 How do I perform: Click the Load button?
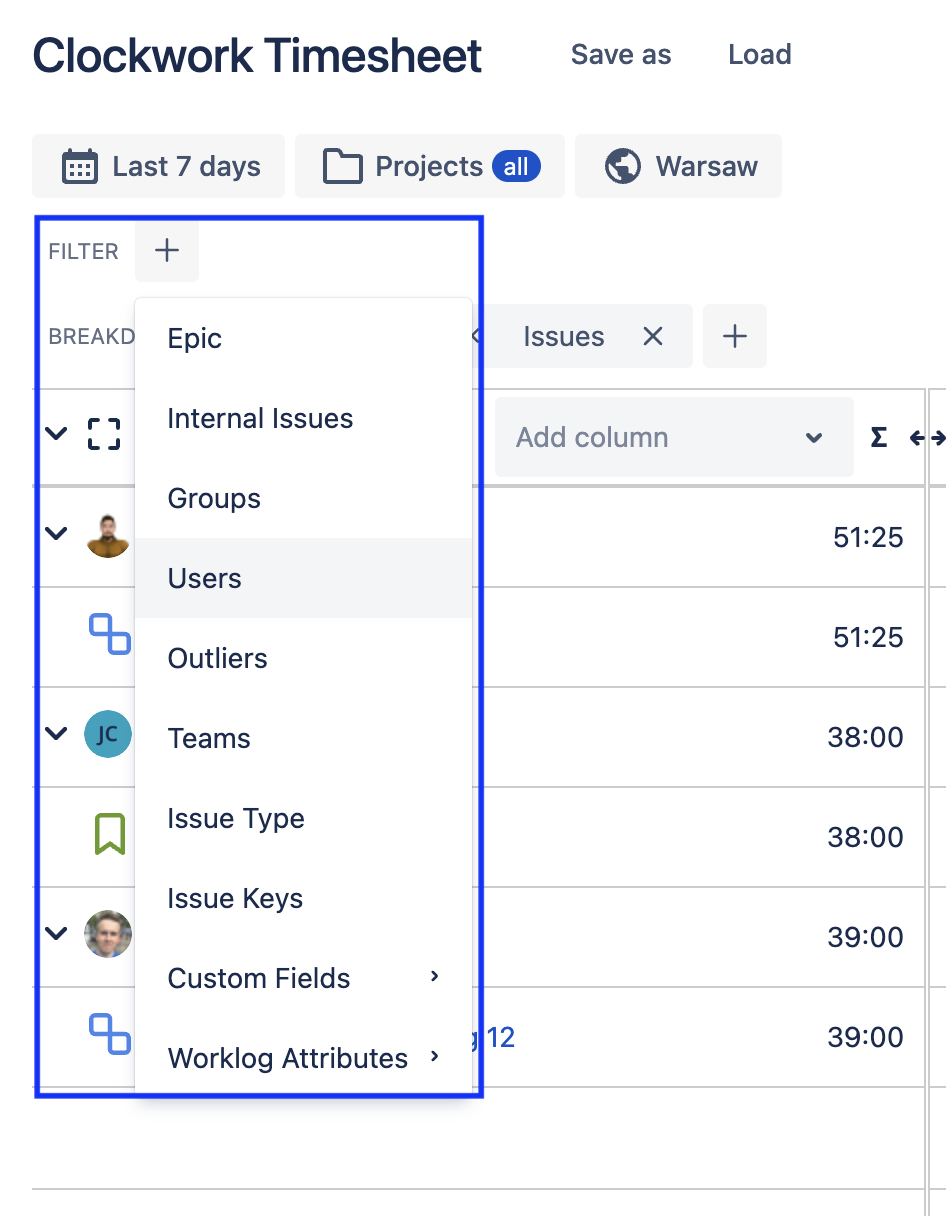click(x=760, y=55)
